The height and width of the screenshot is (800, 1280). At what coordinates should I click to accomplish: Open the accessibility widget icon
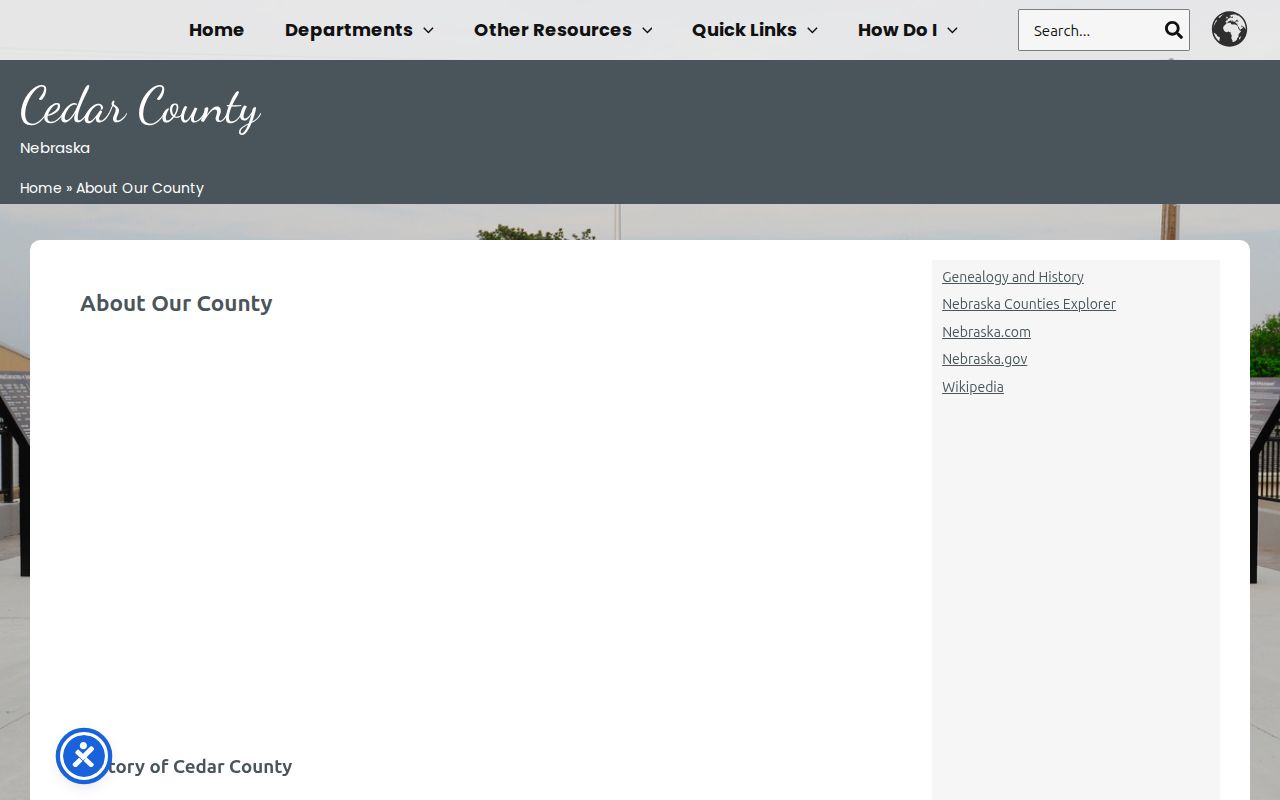click(84, 756)
